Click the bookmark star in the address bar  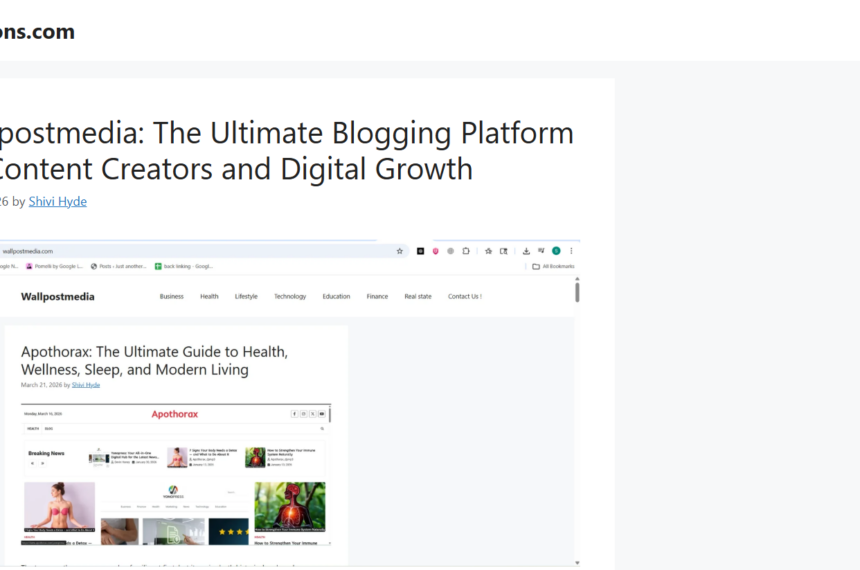click(x=400, y=251)
